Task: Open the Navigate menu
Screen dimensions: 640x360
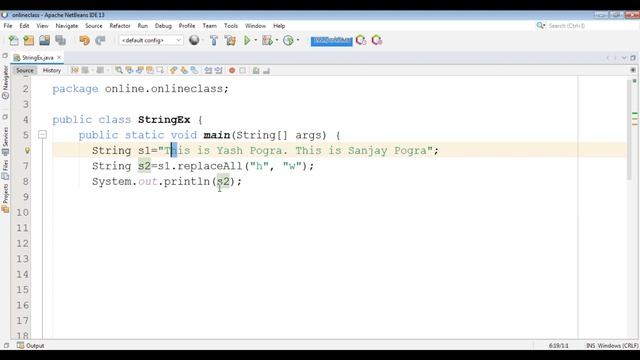Action: point(67,26)
